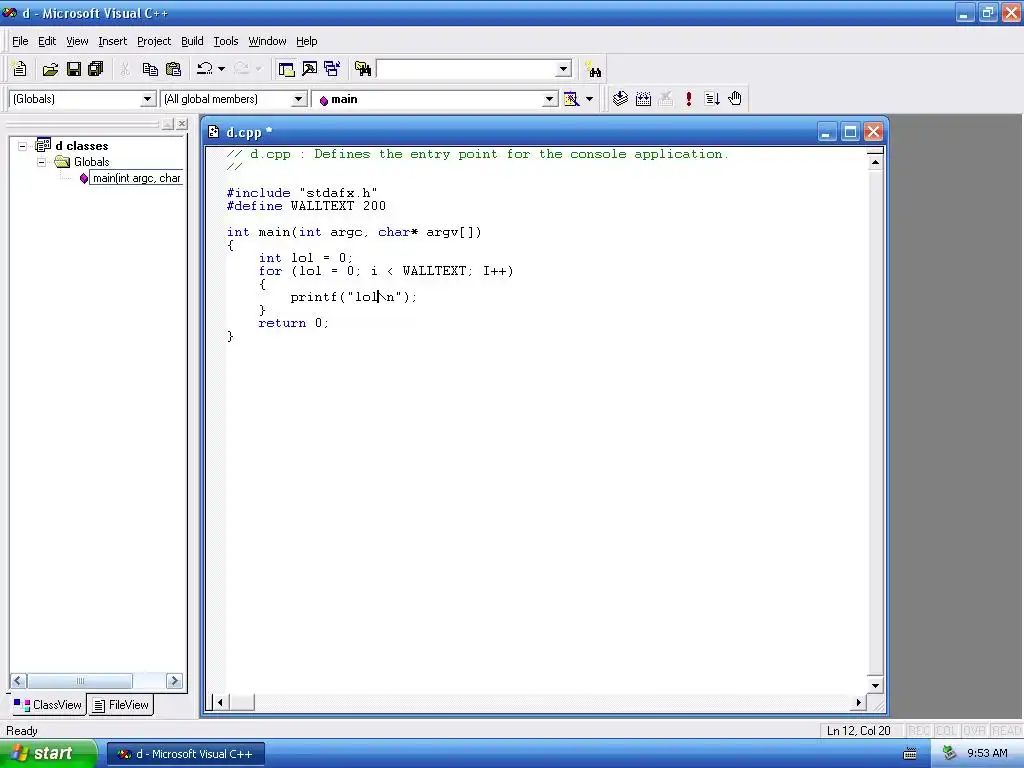
Task: Click the workspace panel horizontal scrollbar thumb
Action: coord(80,681)
